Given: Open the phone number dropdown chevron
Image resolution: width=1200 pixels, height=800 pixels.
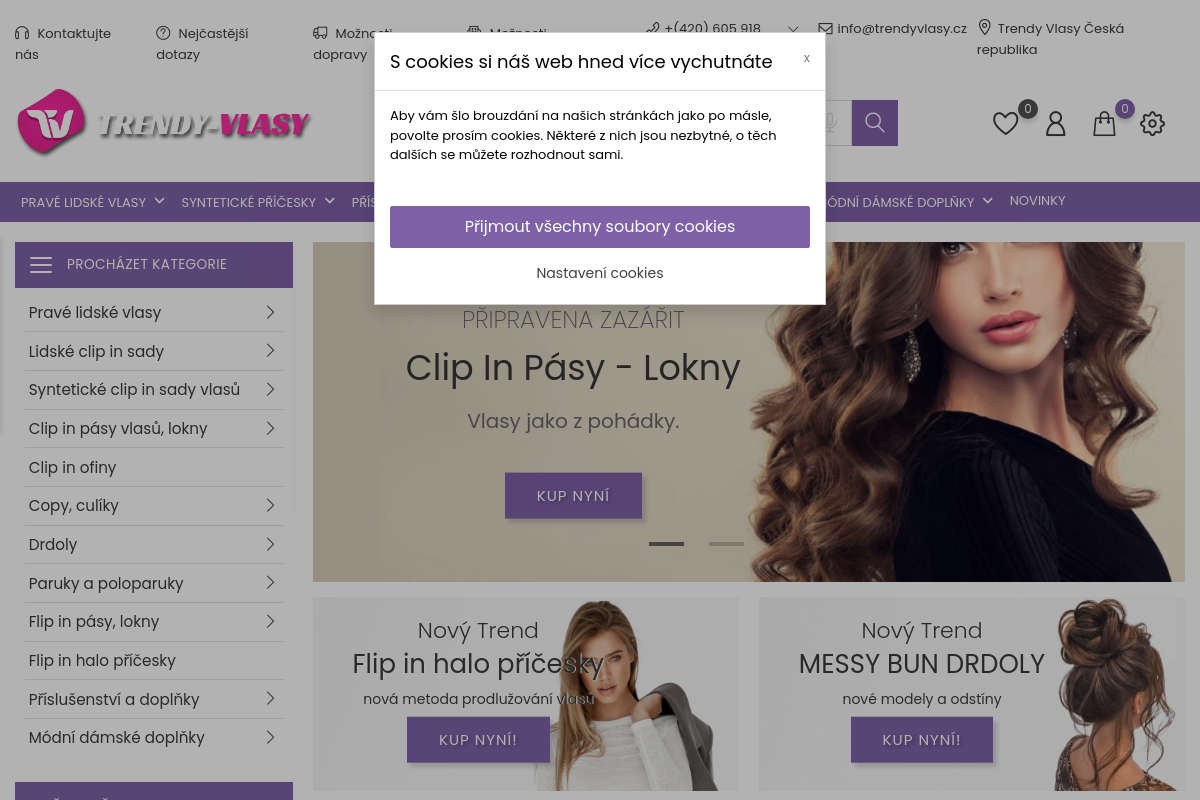Looking at the screenshot, I should coord(793,29).
